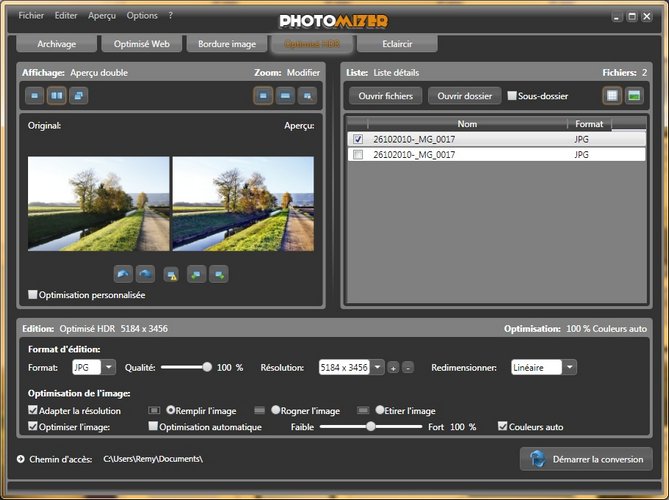The image size is (669, 500).
Task: Switch to single preview display mode
Action: pyautogui.click(x=35, y=96)
